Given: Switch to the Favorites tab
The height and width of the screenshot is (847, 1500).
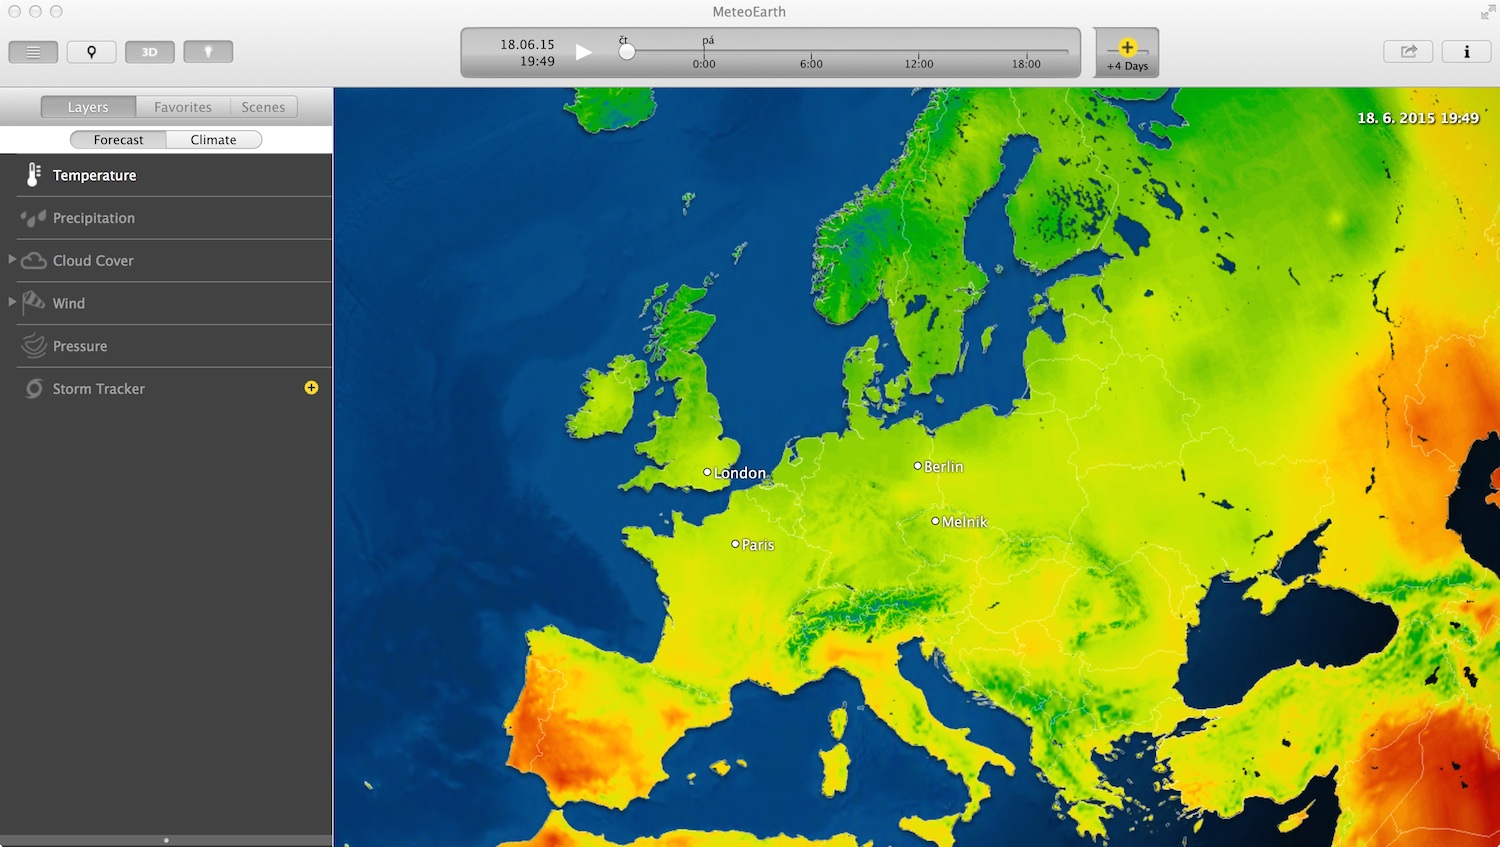Looking at the screenshot, I should [x=183, y=107].
